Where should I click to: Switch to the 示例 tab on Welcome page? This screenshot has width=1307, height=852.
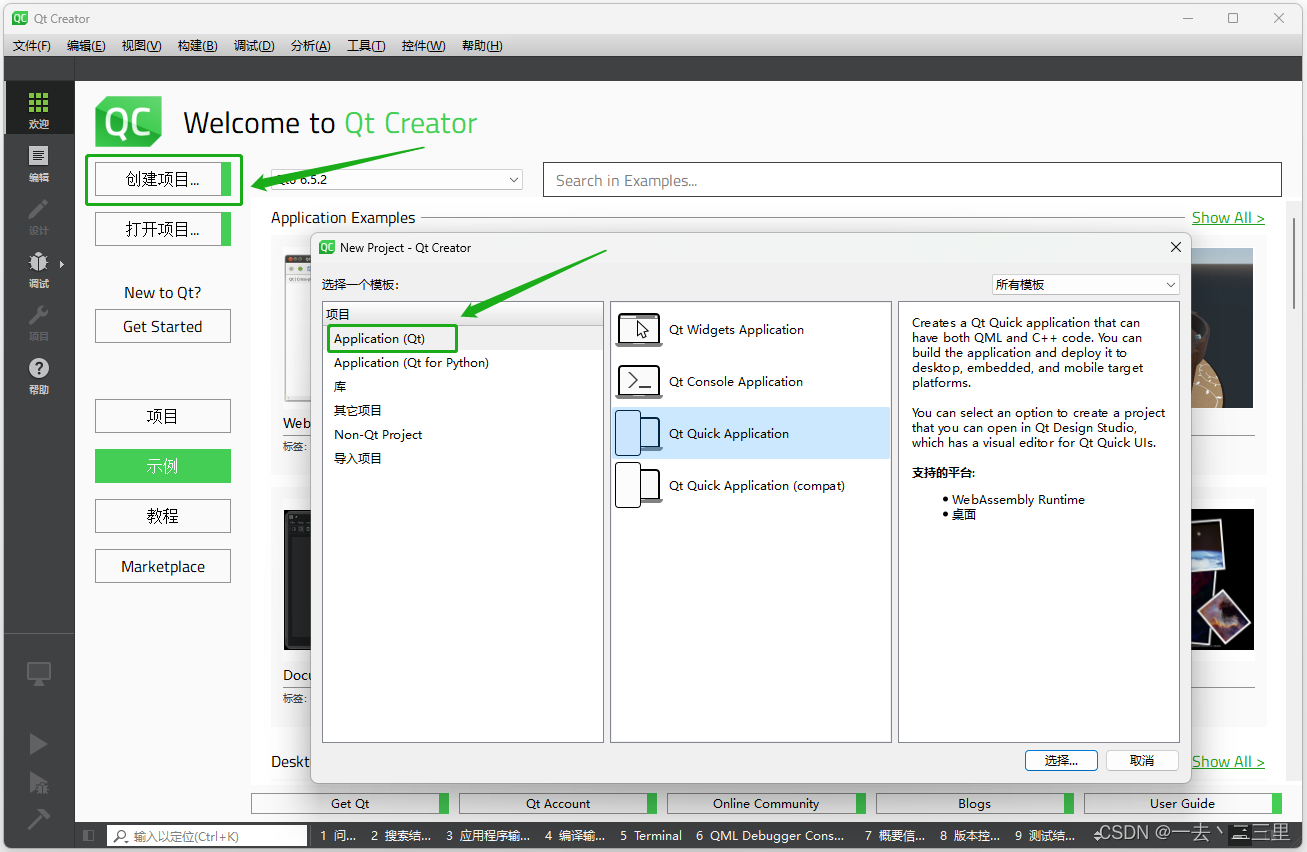(163, 466)
